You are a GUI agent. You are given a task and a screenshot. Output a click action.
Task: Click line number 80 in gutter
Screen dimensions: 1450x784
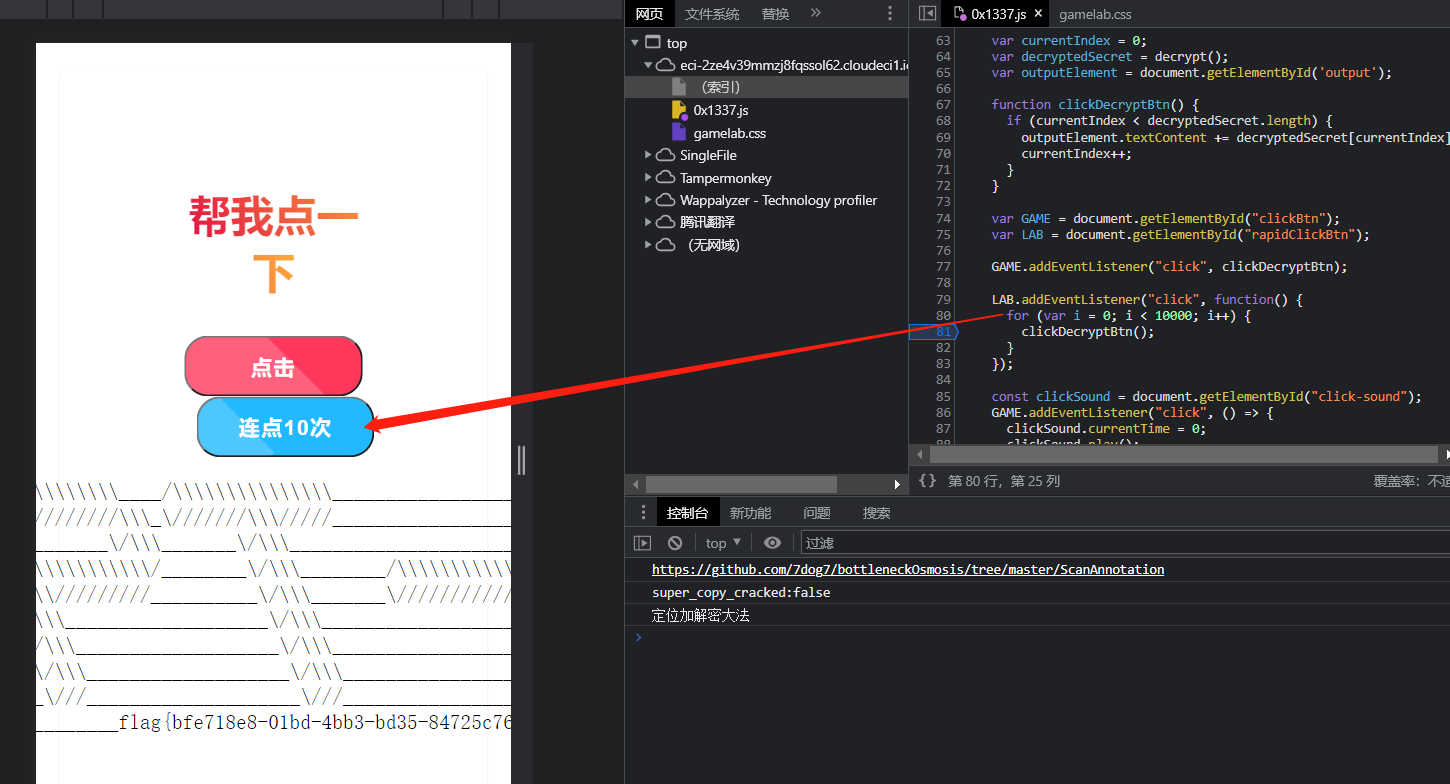point(942,315)
